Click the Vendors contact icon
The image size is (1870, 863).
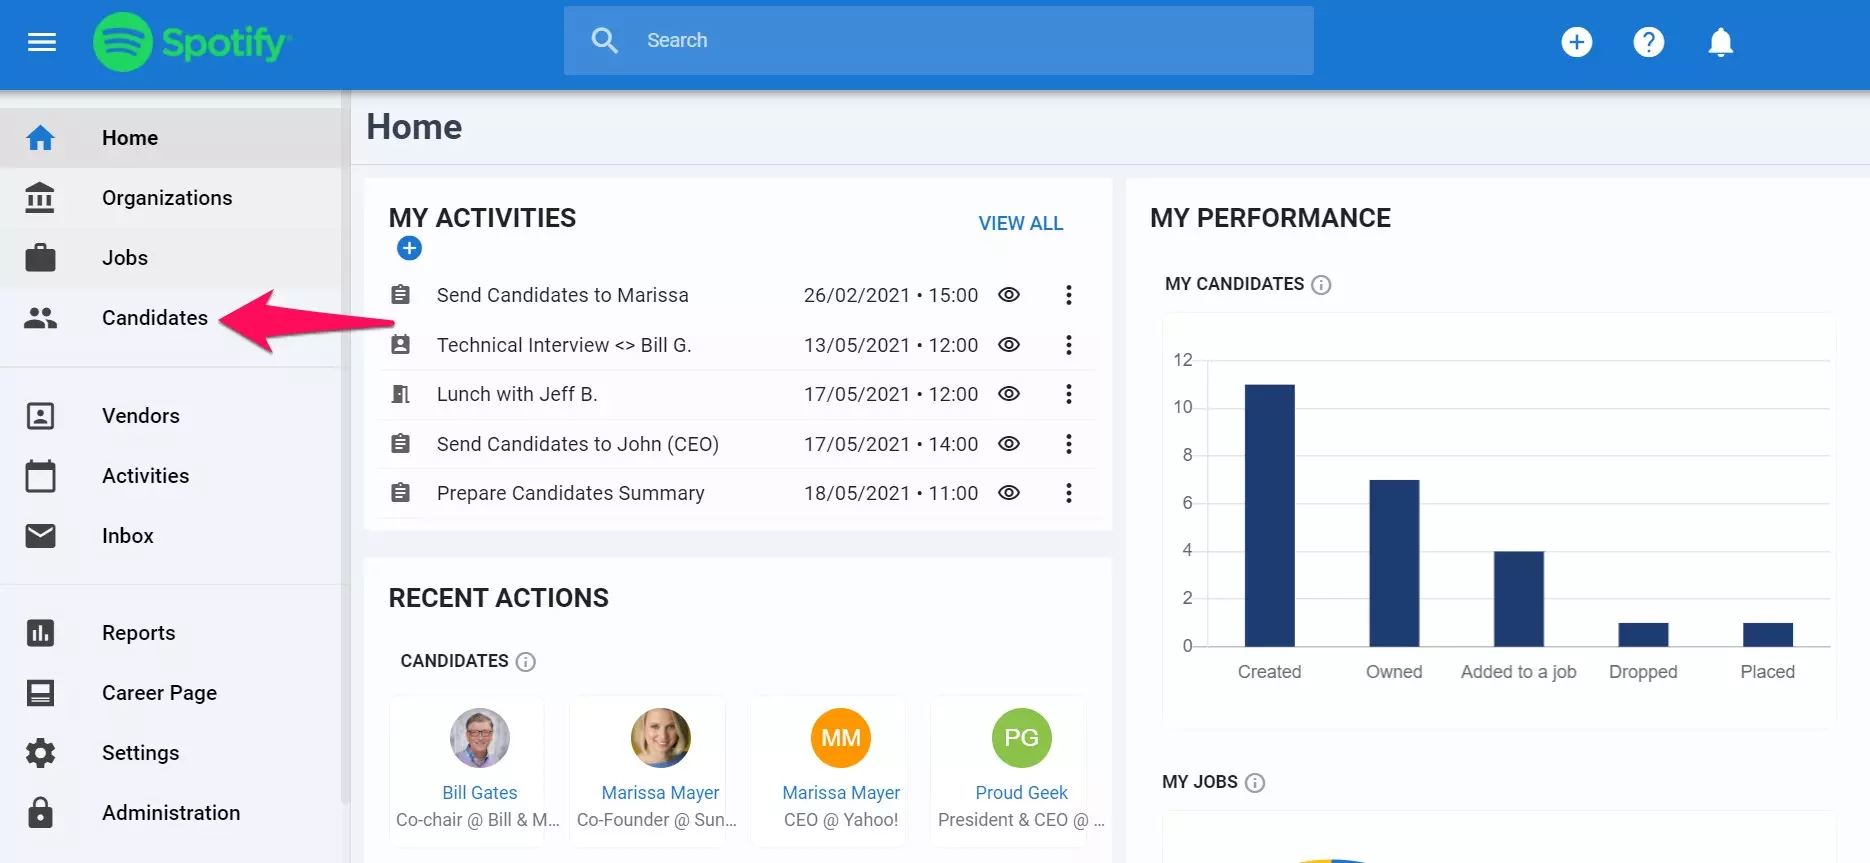pyautogui.click(x=40, y=416)
